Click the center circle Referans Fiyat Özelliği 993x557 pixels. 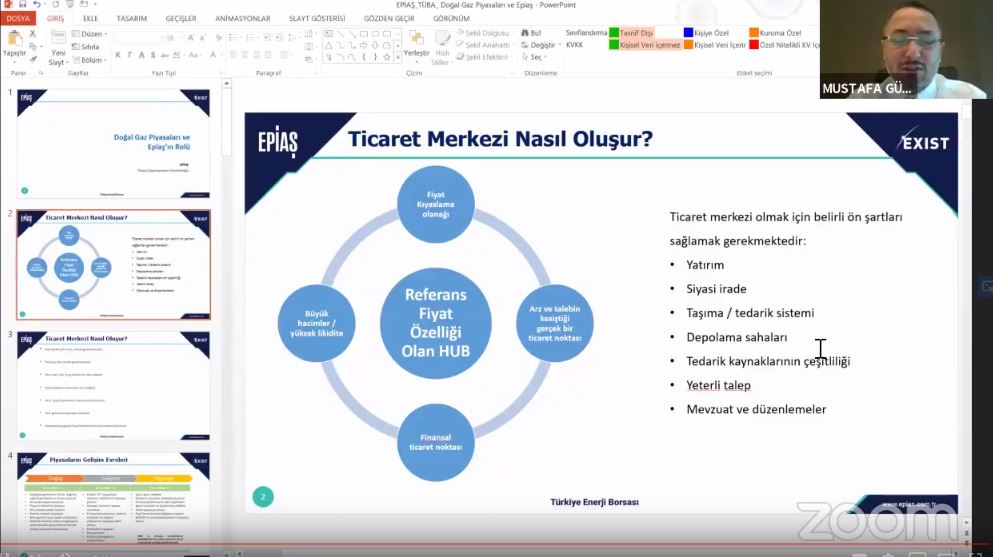click(436, 323)
